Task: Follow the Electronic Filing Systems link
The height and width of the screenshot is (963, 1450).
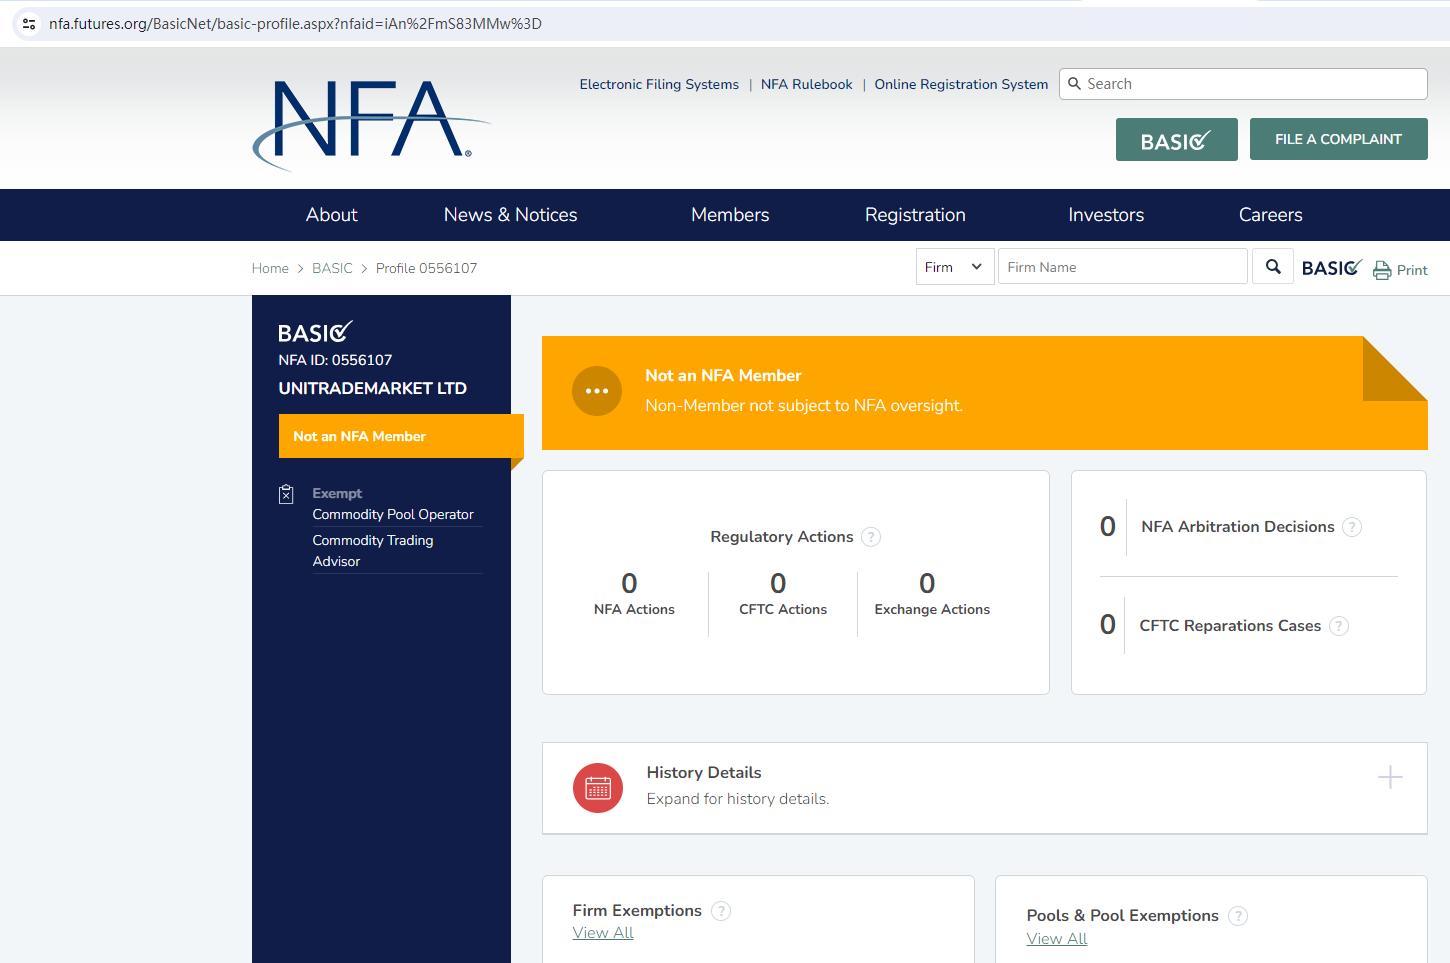Action: [659, 85]
